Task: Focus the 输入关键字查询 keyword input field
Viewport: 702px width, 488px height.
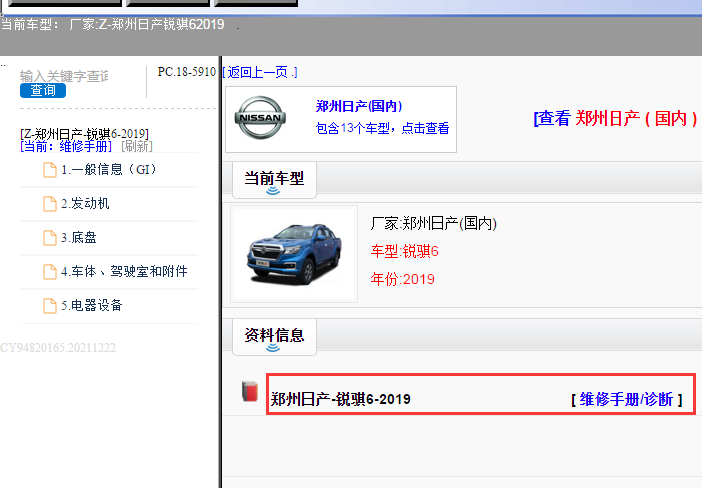Action: 64,76
